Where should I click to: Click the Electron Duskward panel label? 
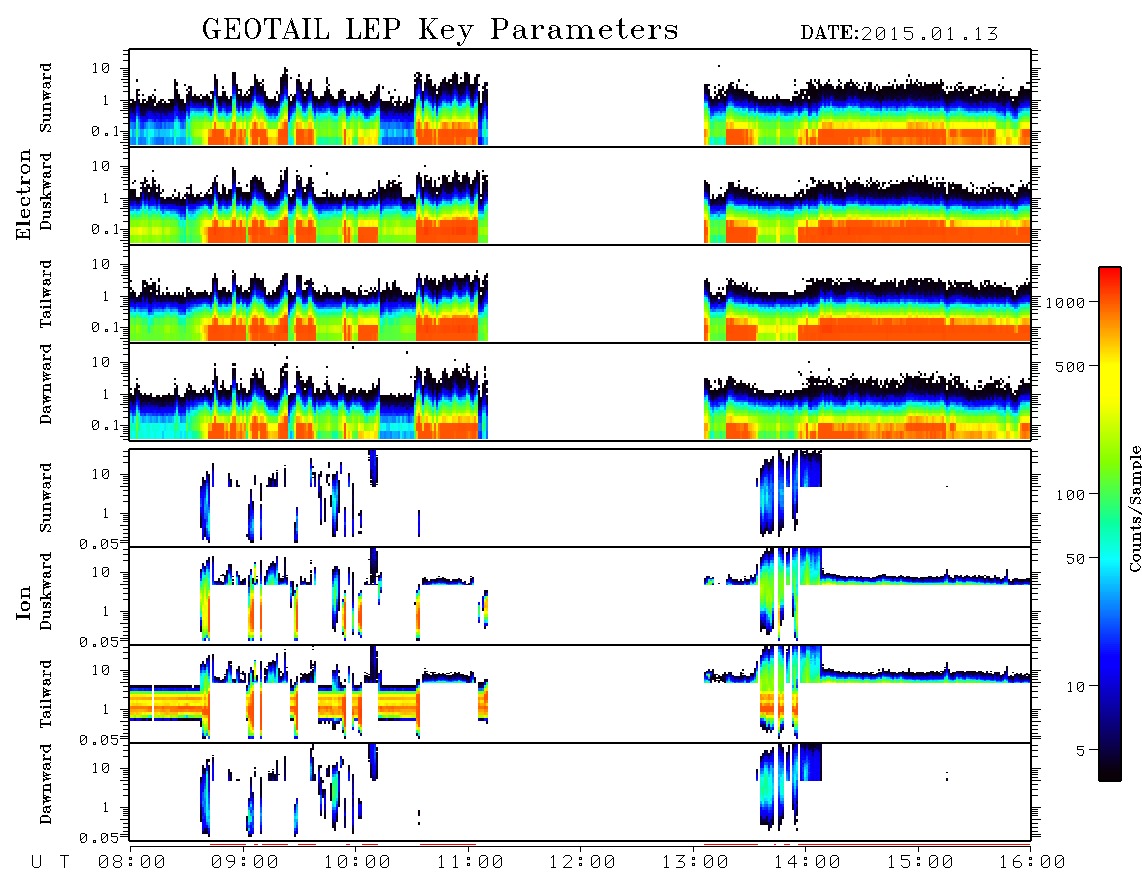pyautogui.click(x=46, y=191)
